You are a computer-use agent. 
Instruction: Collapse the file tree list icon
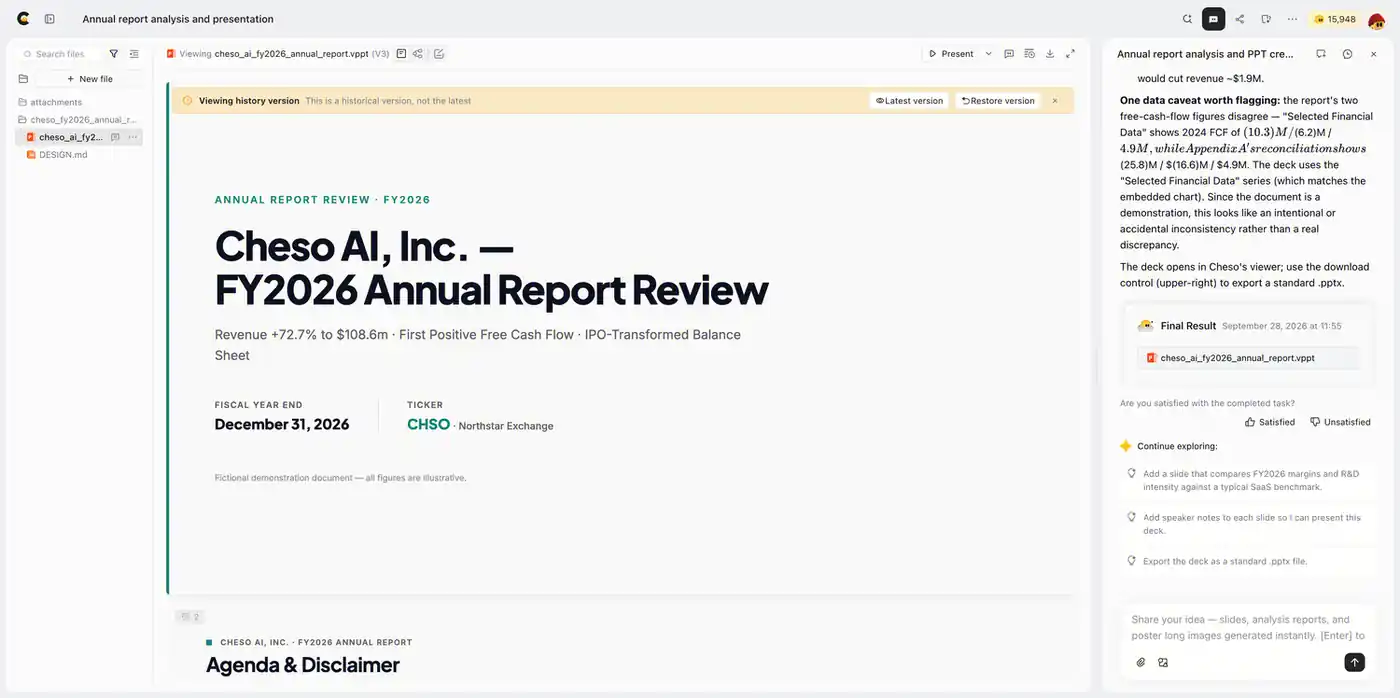click(134, 54)
